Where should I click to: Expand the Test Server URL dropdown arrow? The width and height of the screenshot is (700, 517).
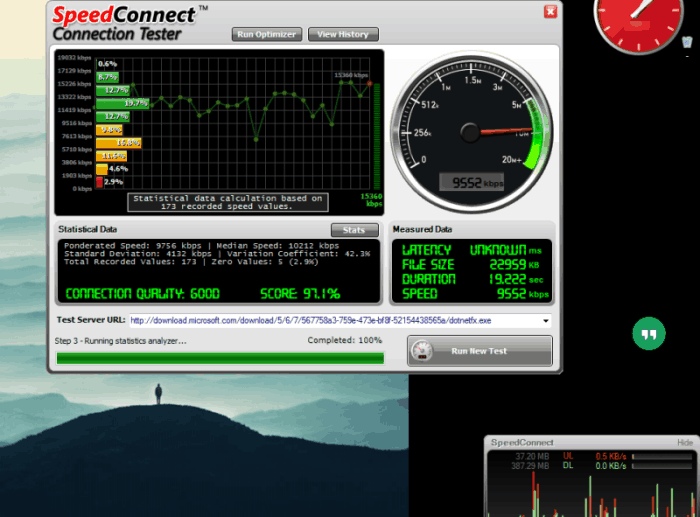point(546,321)
